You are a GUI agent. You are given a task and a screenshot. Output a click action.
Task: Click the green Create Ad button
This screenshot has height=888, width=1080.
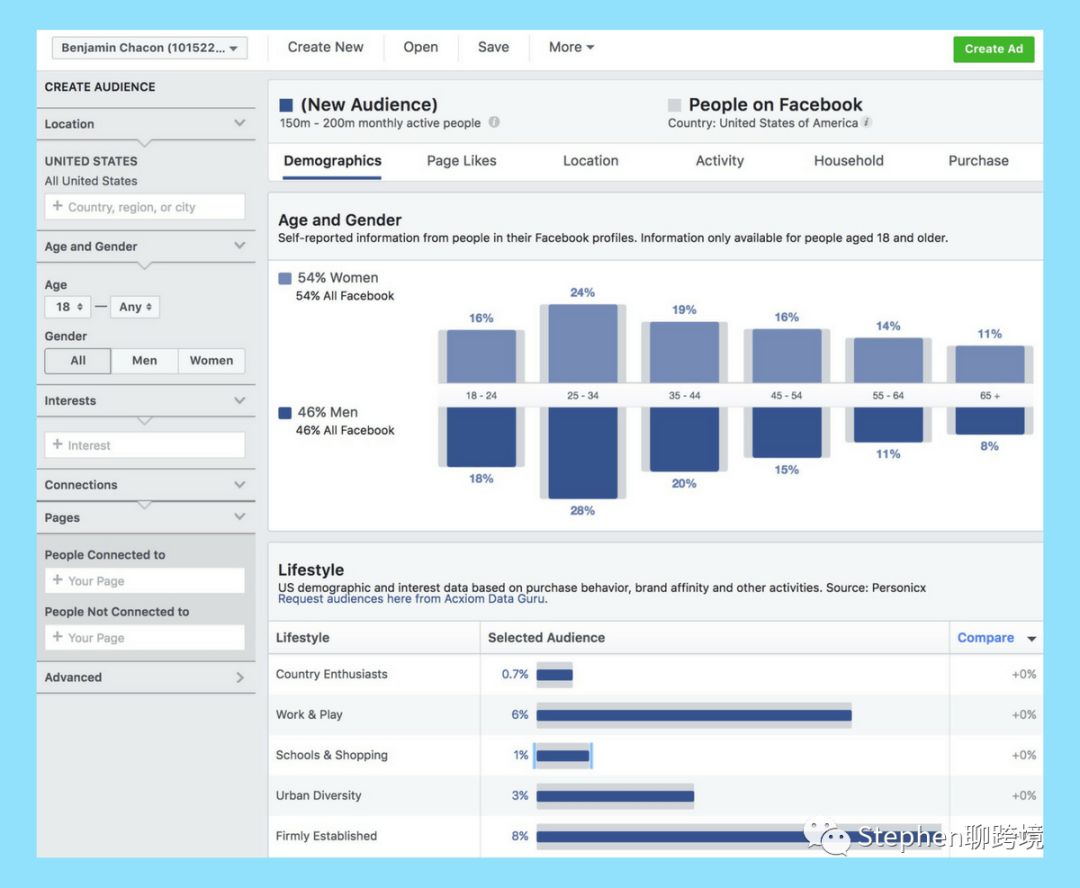point(993,49)
